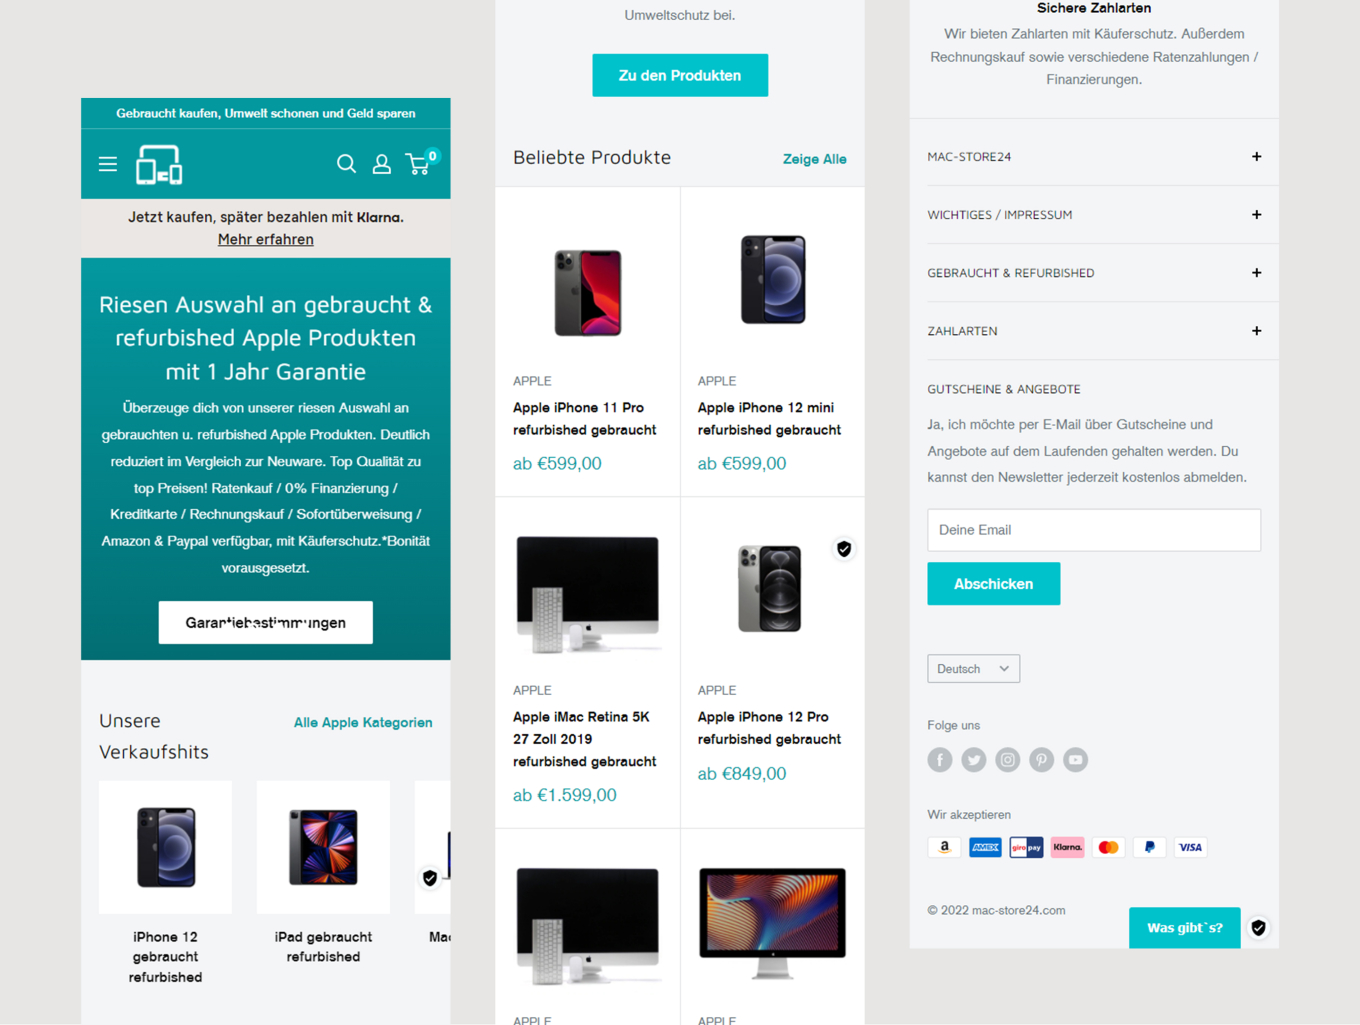This screenshot has height=1025, width=1360.
Task: View the shopping cart icon
Action: coord(420,163)
